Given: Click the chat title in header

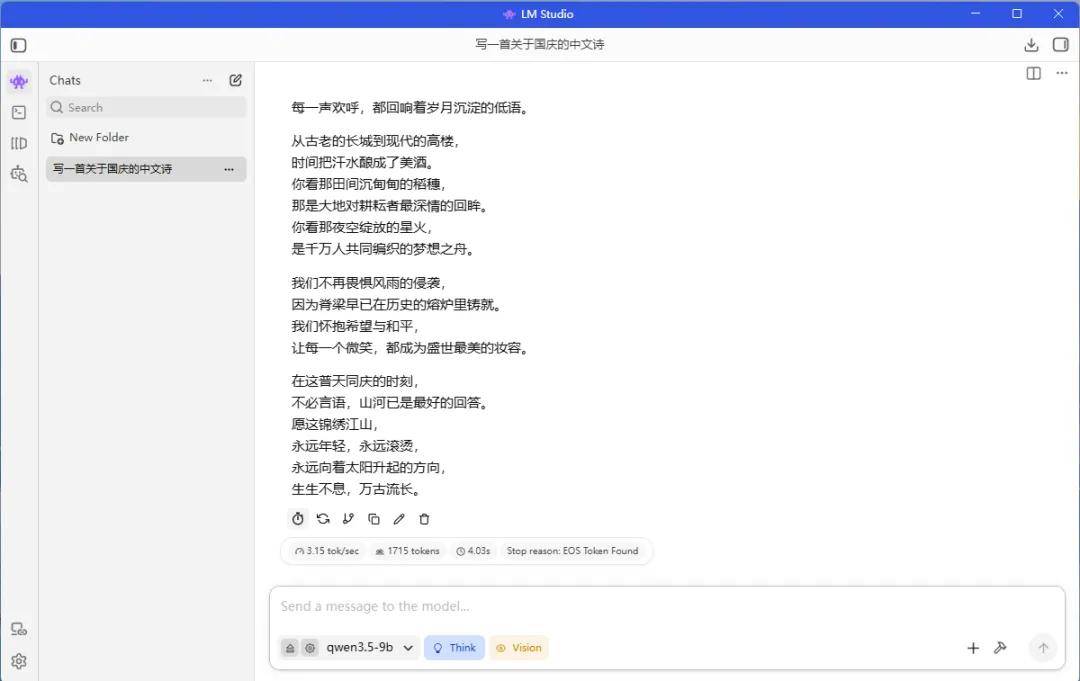Looking at the screenshot, I should (539, 45).
